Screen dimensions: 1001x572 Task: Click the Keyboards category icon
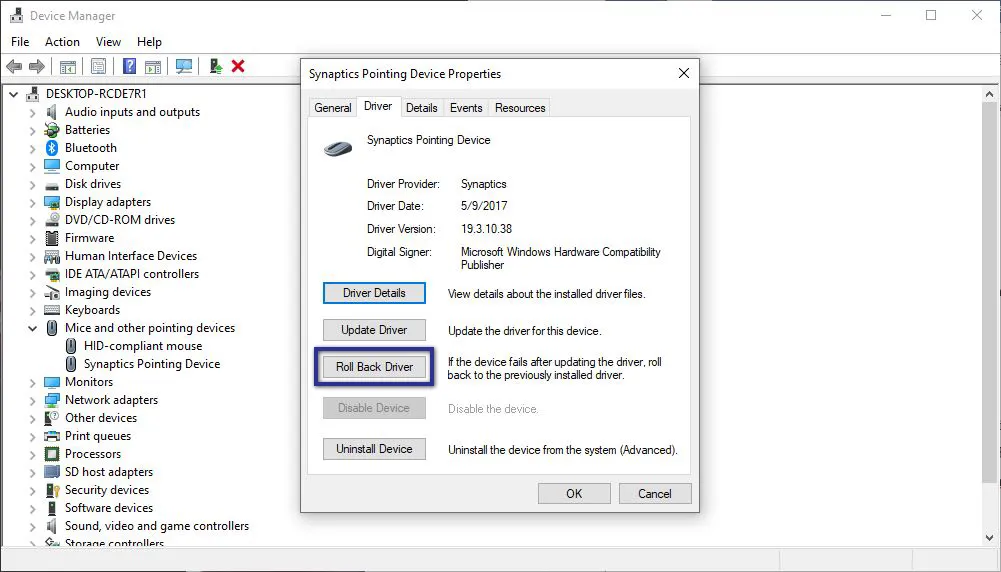52,310
